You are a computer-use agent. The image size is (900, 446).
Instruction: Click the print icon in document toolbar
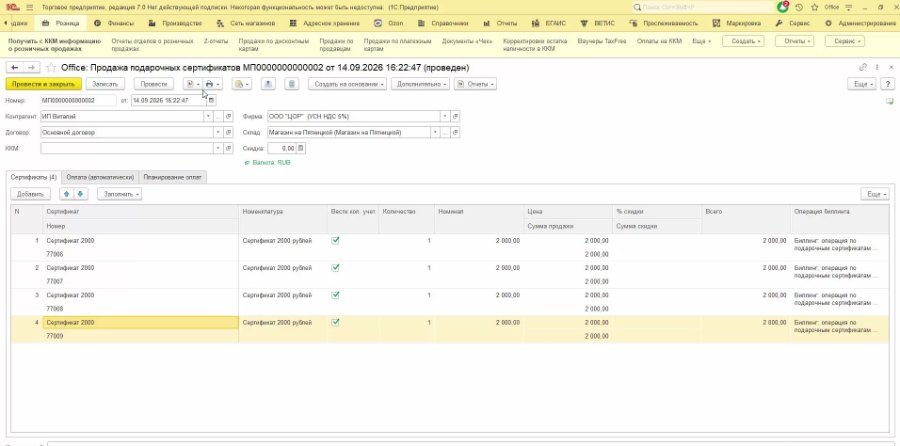[212, 84]
